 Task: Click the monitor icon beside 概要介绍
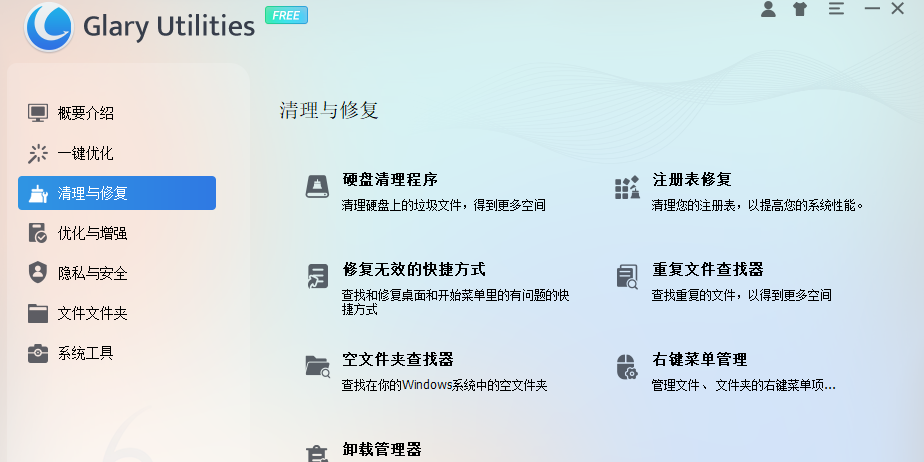pyautogui.click(x=38, y=113)
